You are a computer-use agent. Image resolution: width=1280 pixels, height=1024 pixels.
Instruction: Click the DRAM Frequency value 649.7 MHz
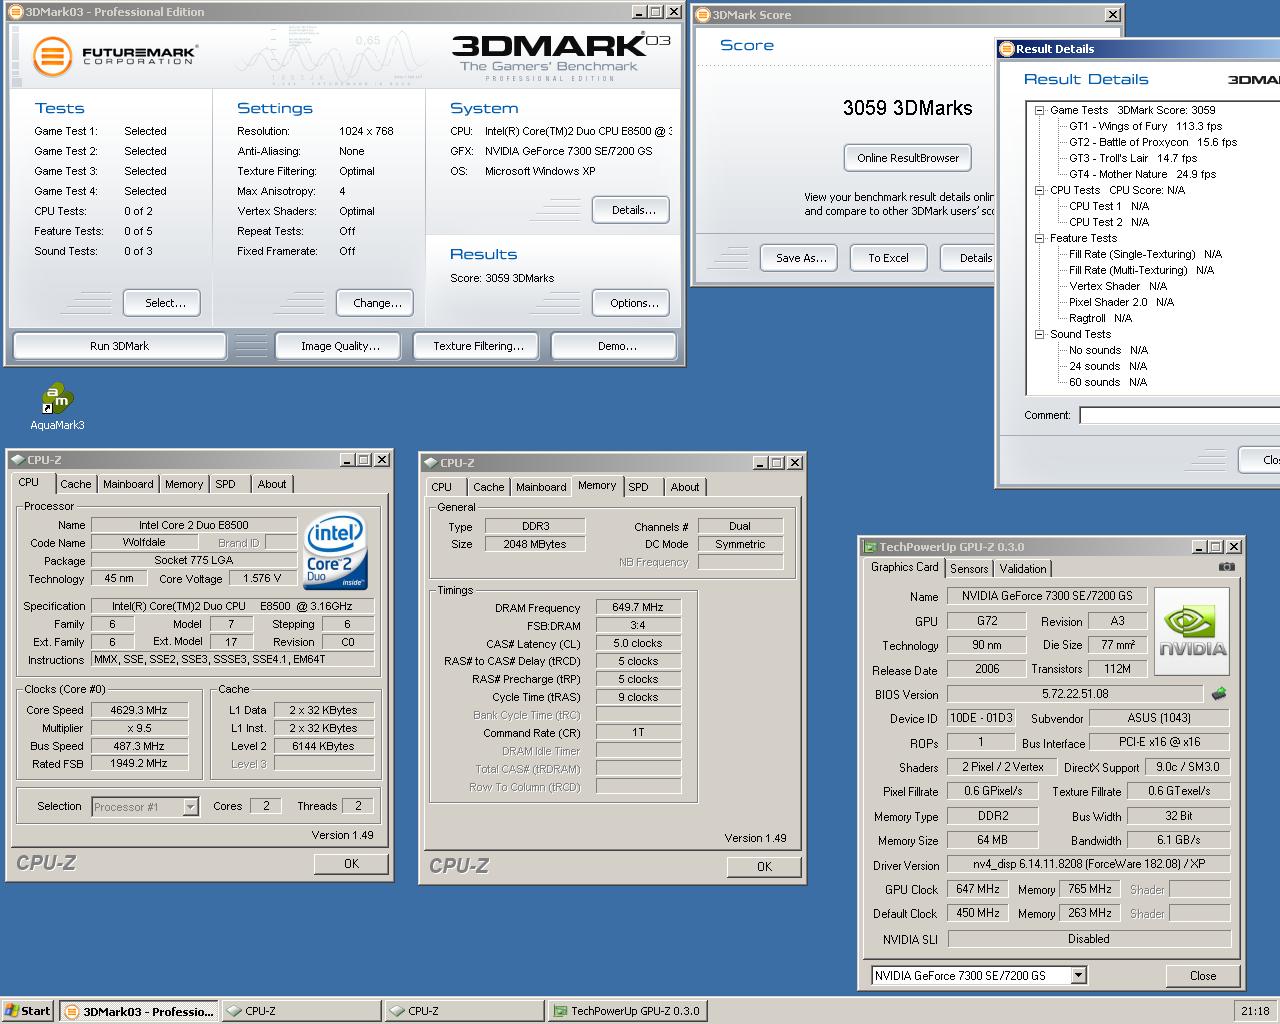tap(638, 607)
